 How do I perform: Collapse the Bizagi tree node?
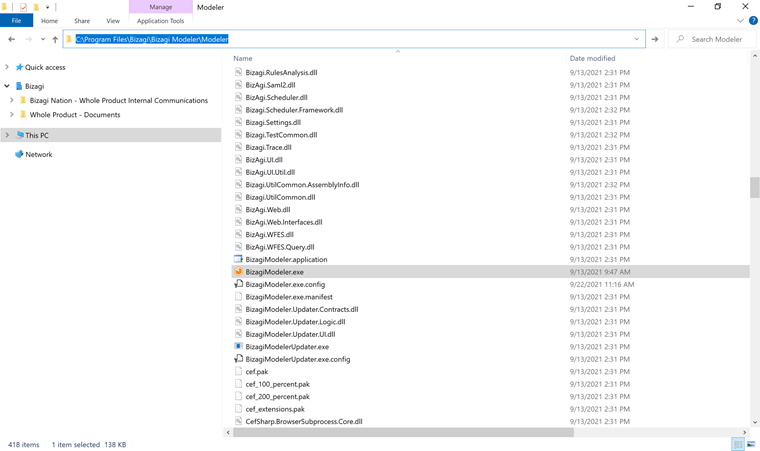point(7,86)
